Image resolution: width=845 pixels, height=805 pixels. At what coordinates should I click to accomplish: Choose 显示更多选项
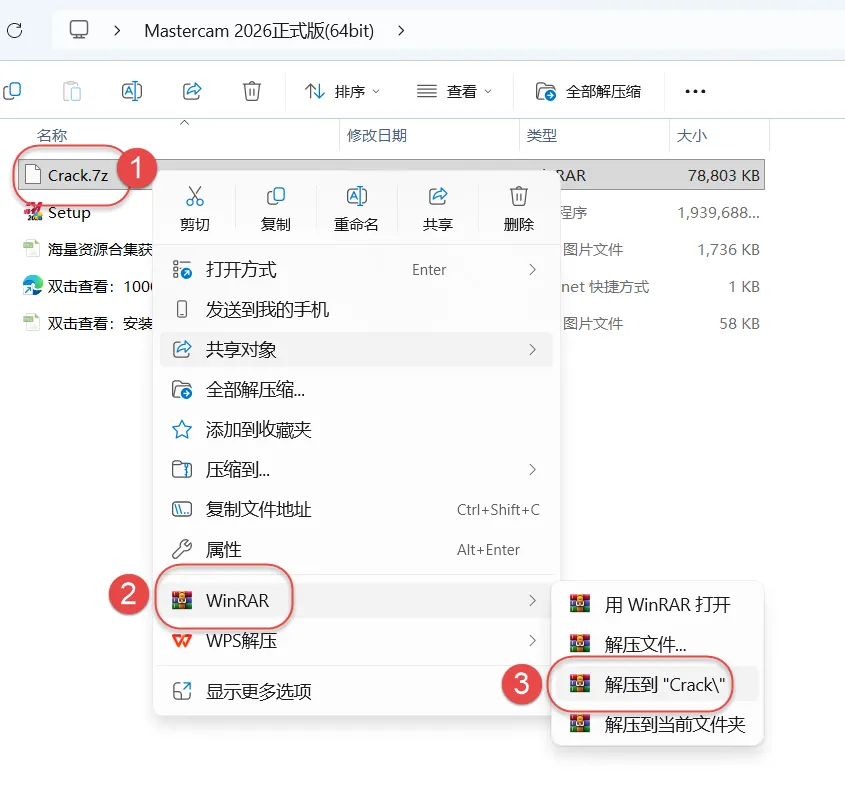coord(356,691)
